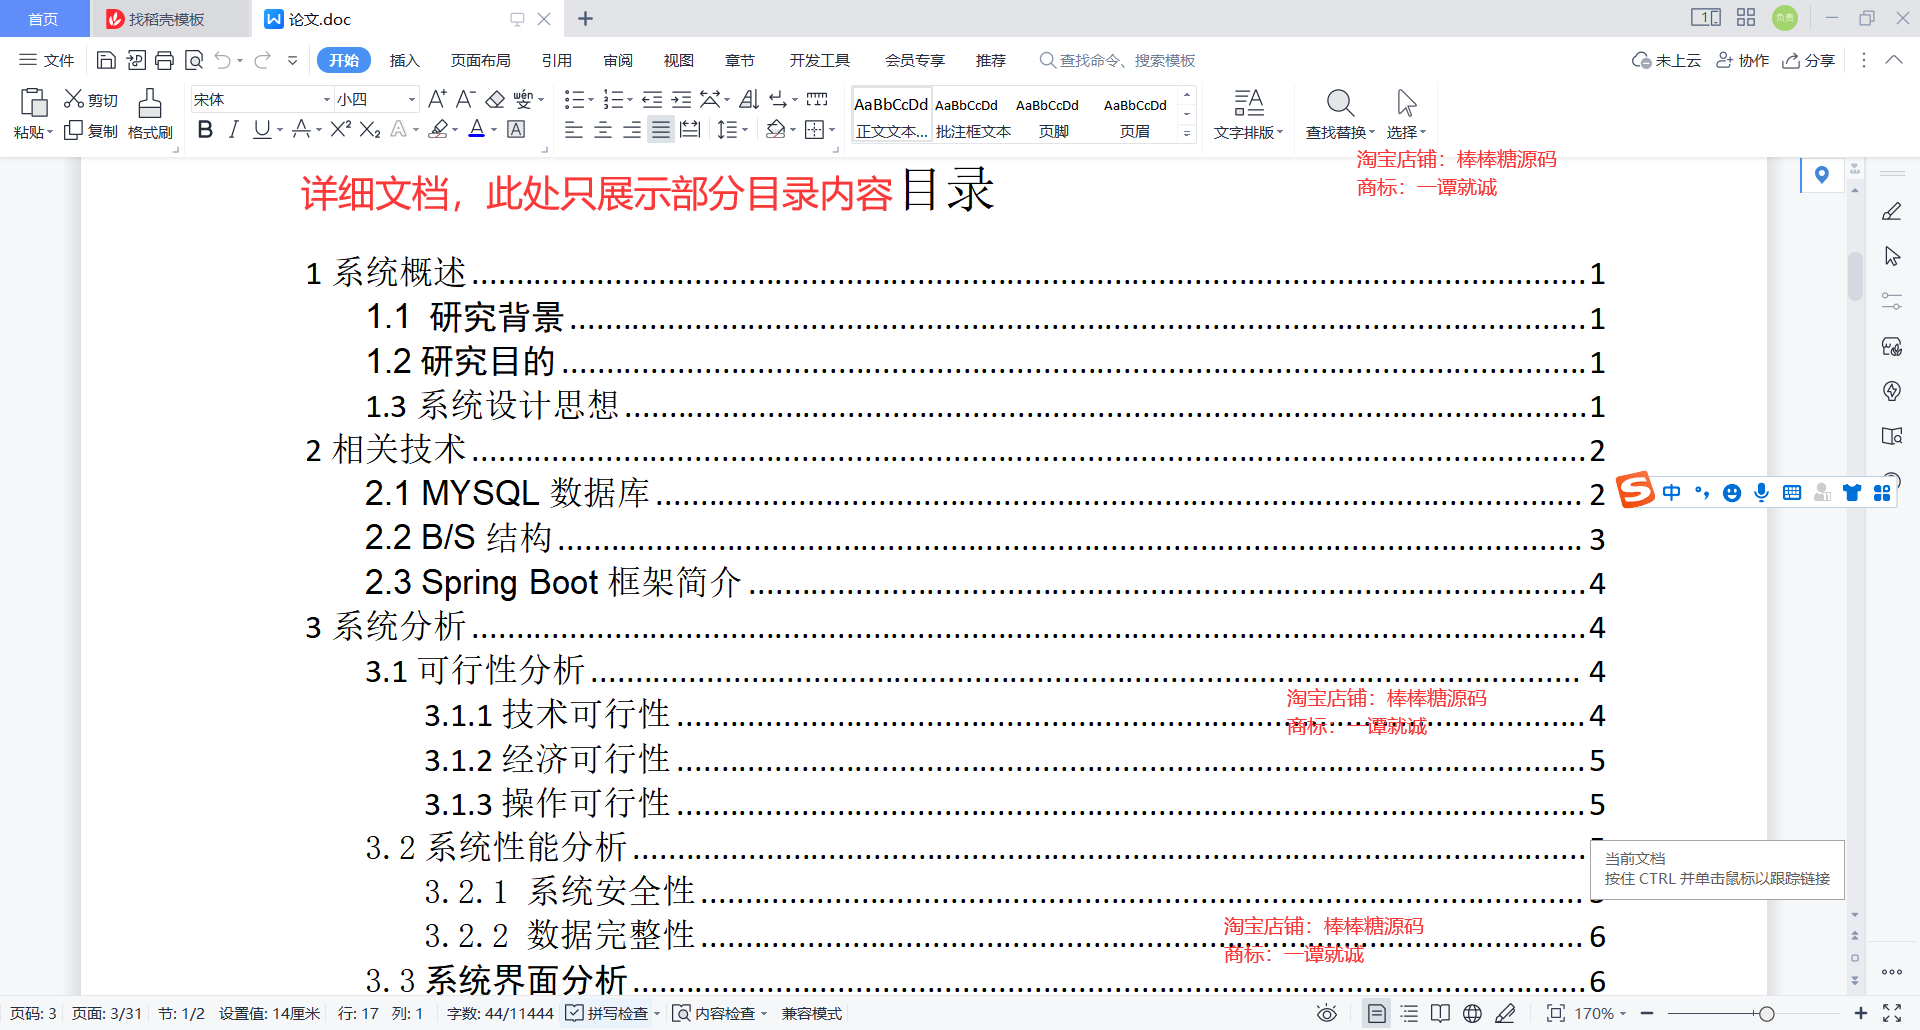Open new tab with plus button

586,19
